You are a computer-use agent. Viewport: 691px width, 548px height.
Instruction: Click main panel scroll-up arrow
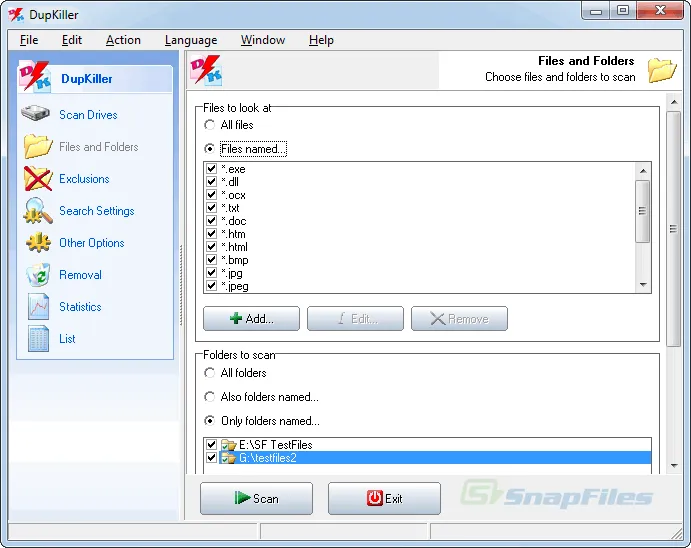(674, 102)
